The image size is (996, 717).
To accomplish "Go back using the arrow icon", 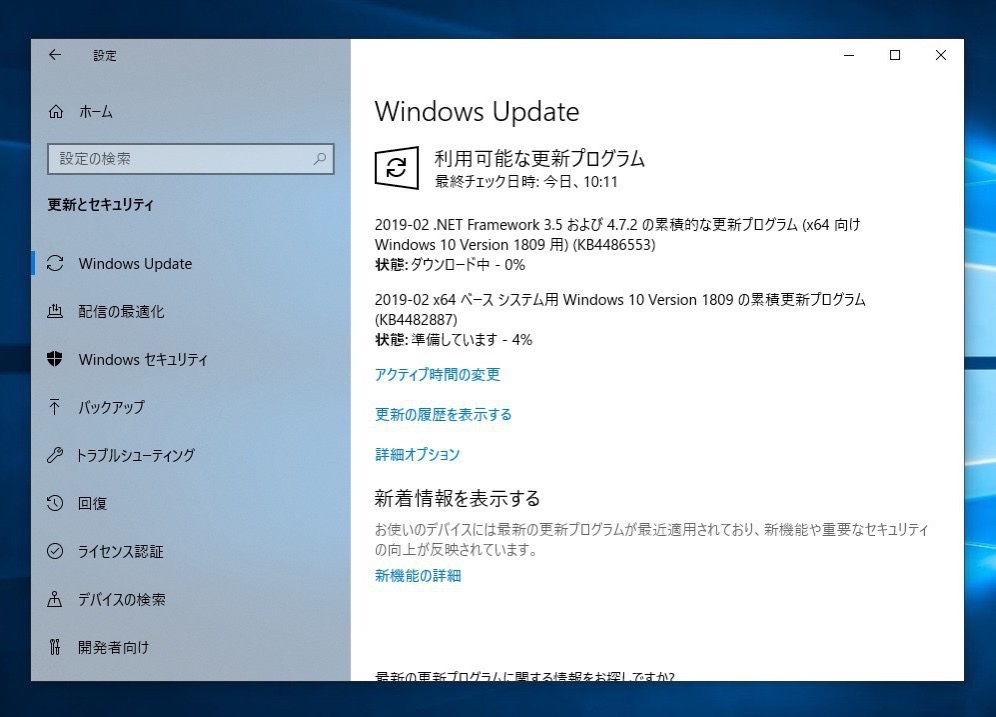I will [x=55, y=55].
